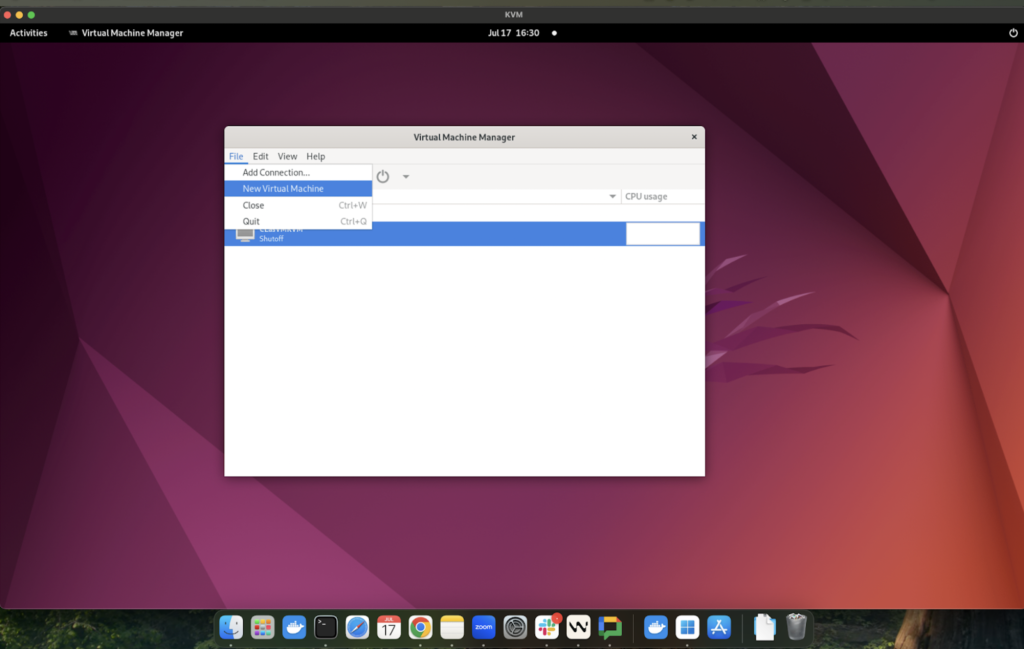The width and height of the screenshot is (1024, 649).
Task: Open the shutdown options dropdown arrow
Action: pos(406,176)
